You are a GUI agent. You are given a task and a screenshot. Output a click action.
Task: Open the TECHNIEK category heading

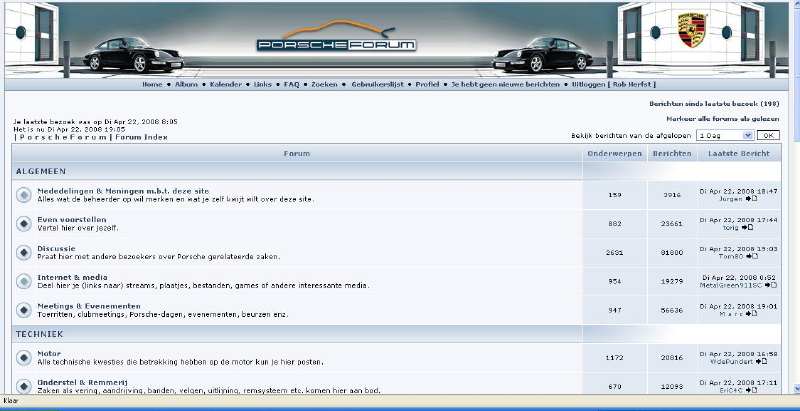(x=39, y=334)
